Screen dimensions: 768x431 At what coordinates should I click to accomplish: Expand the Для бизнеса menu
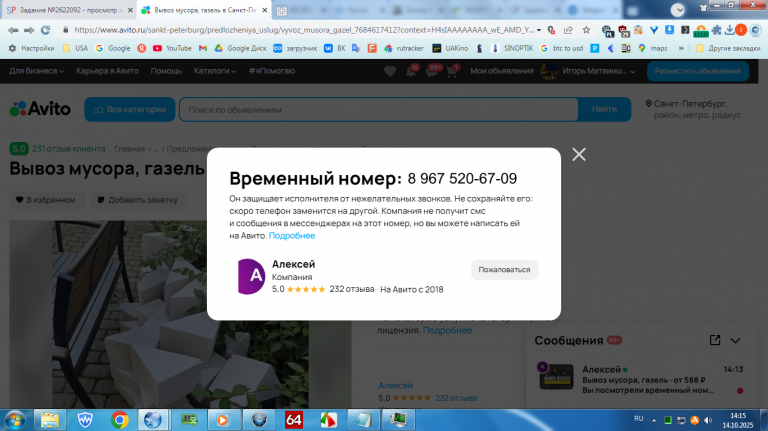pyautogui.click(x=36, y=71)
